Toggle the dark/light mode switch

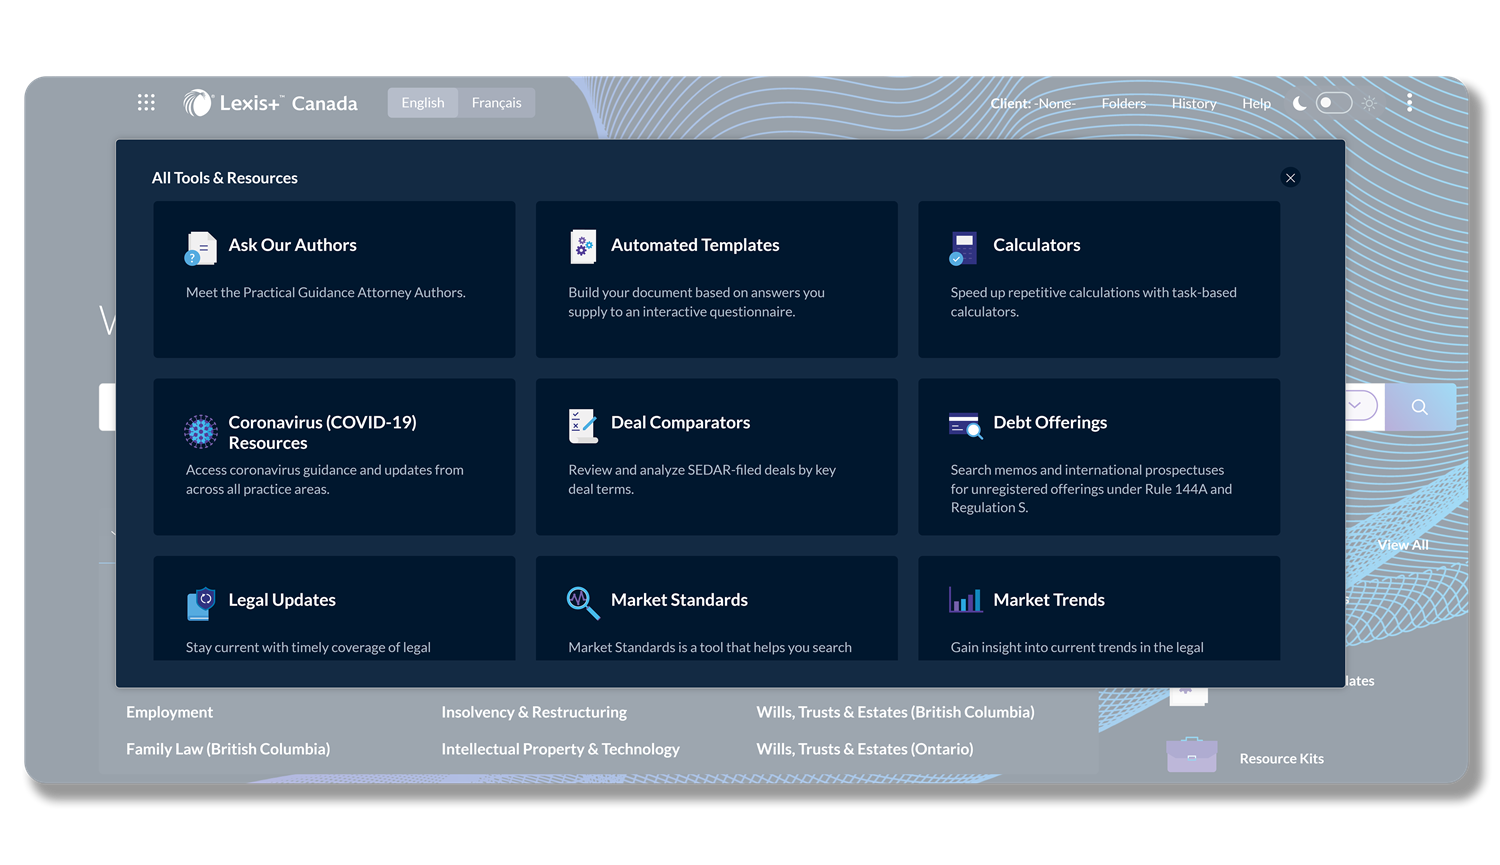click(x=1333, y=103)
